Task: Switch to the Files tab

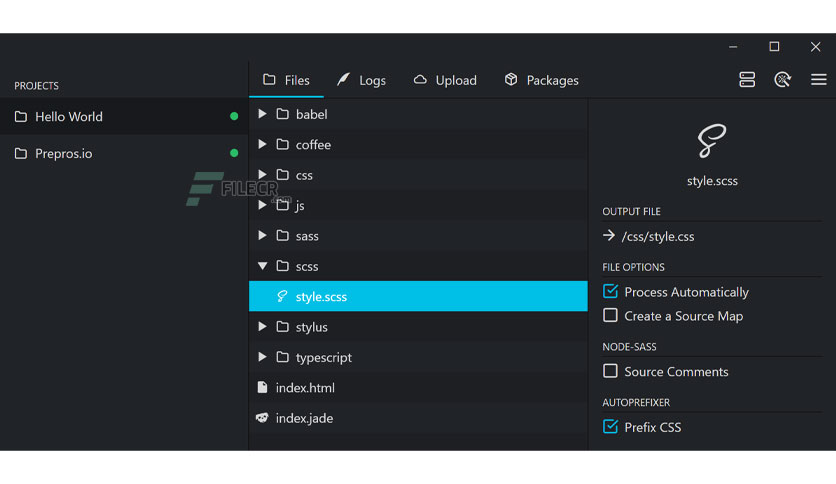Action: click(286, 80)
